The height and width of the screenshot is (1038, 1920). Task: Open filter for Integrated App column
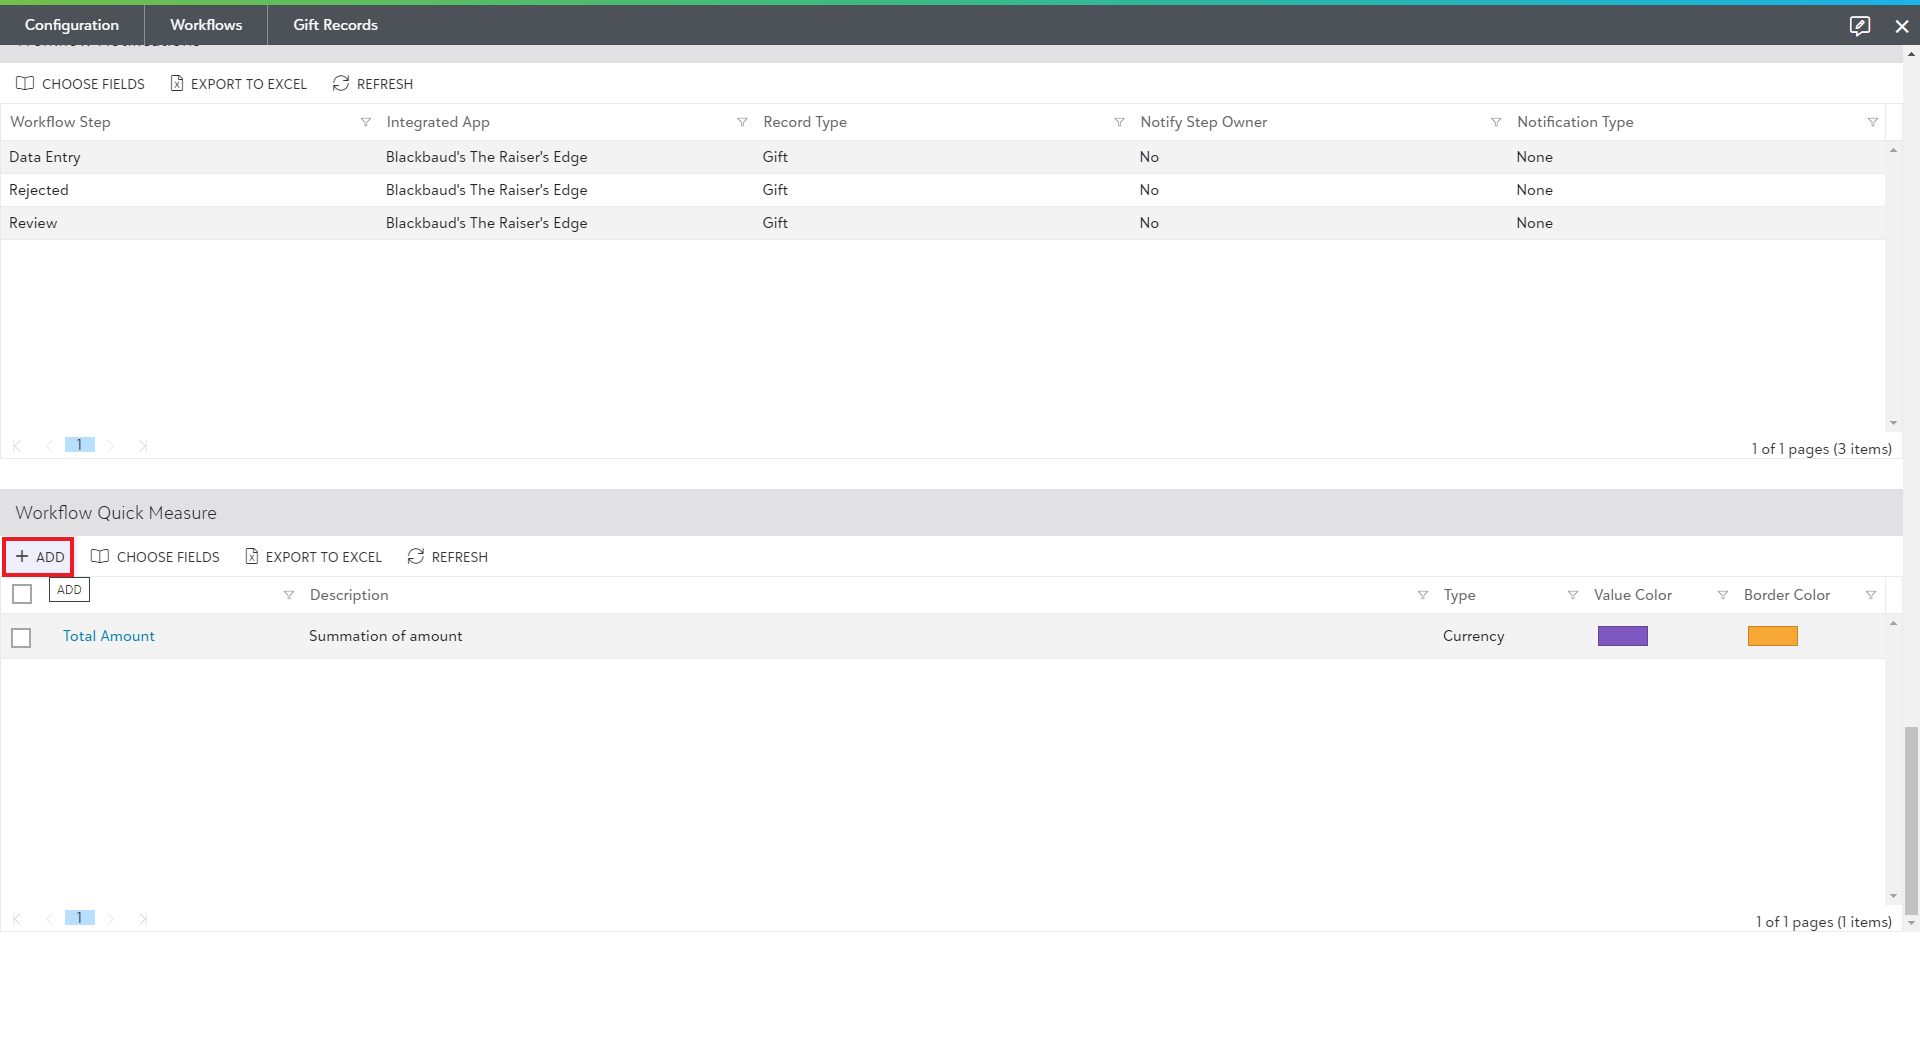[x=742, y=122]
